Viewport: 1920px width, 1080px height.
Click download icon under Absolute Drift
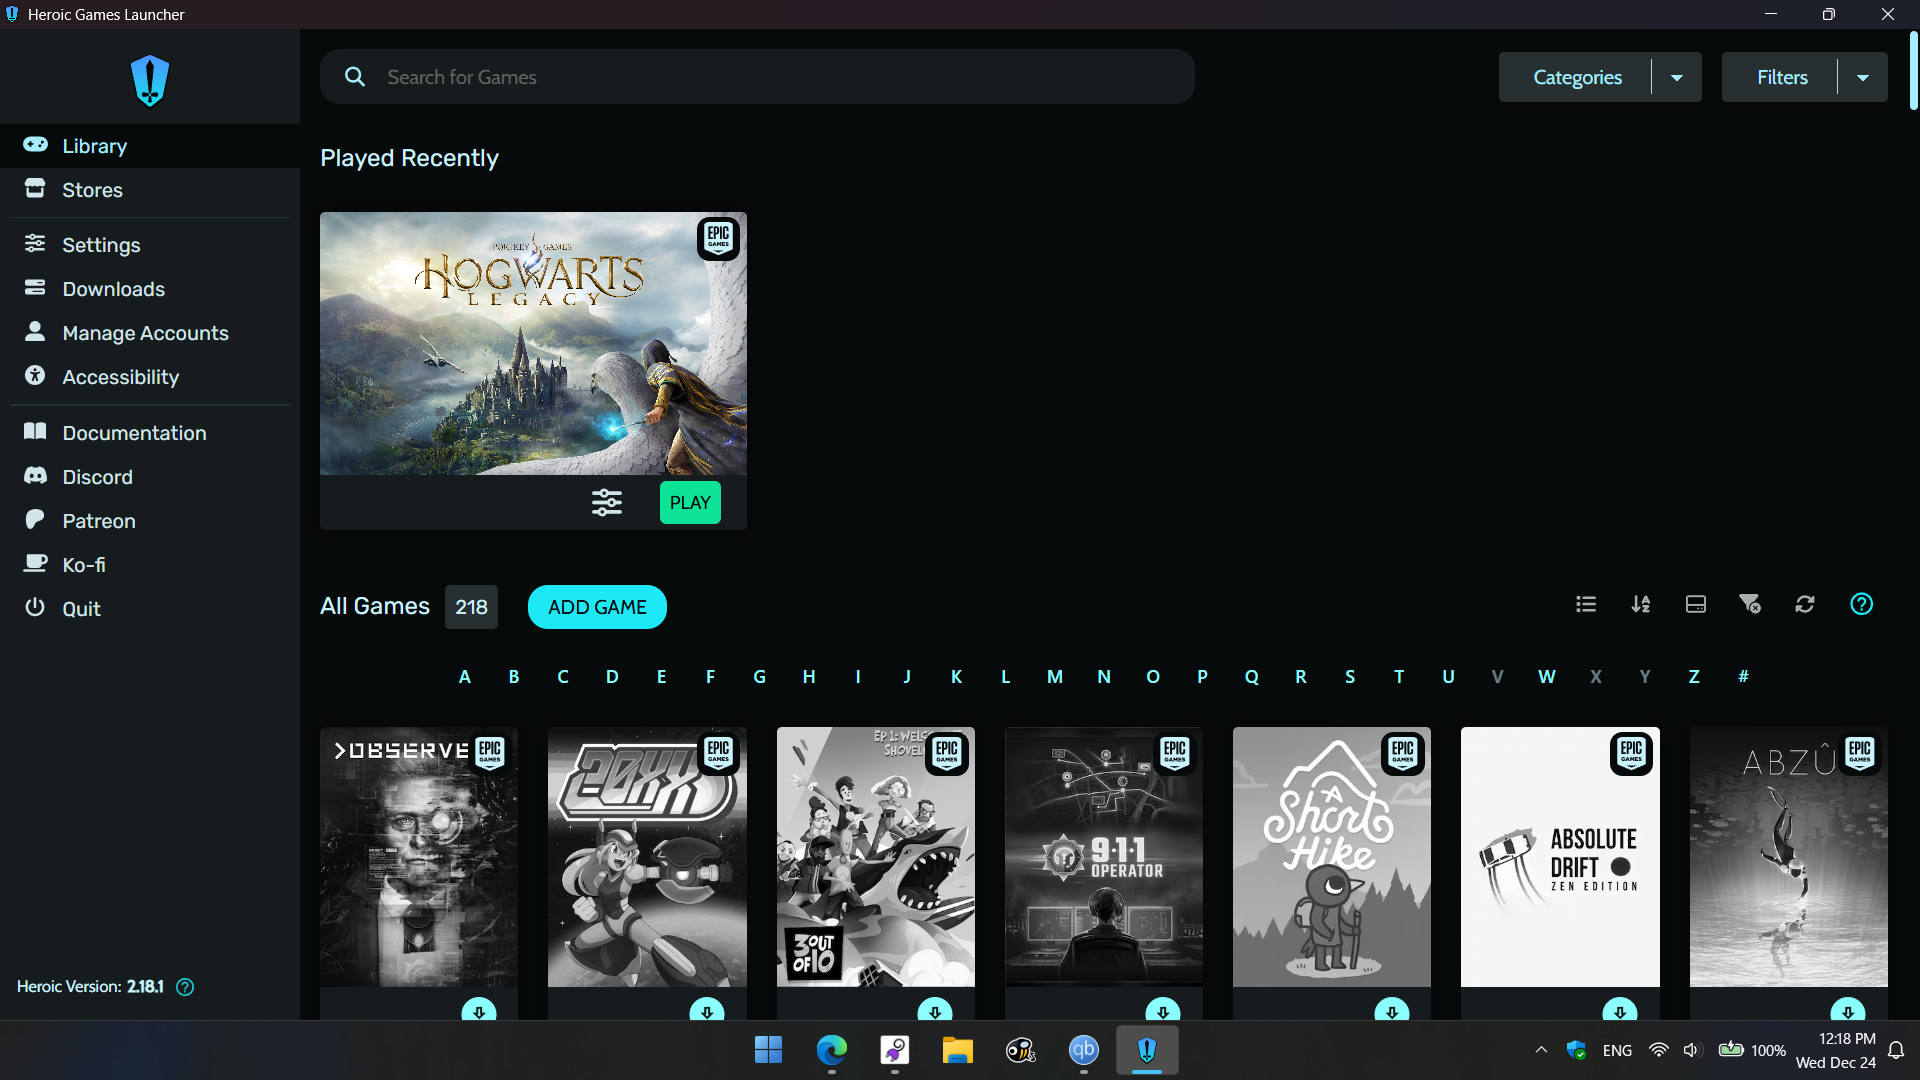1619,1011
